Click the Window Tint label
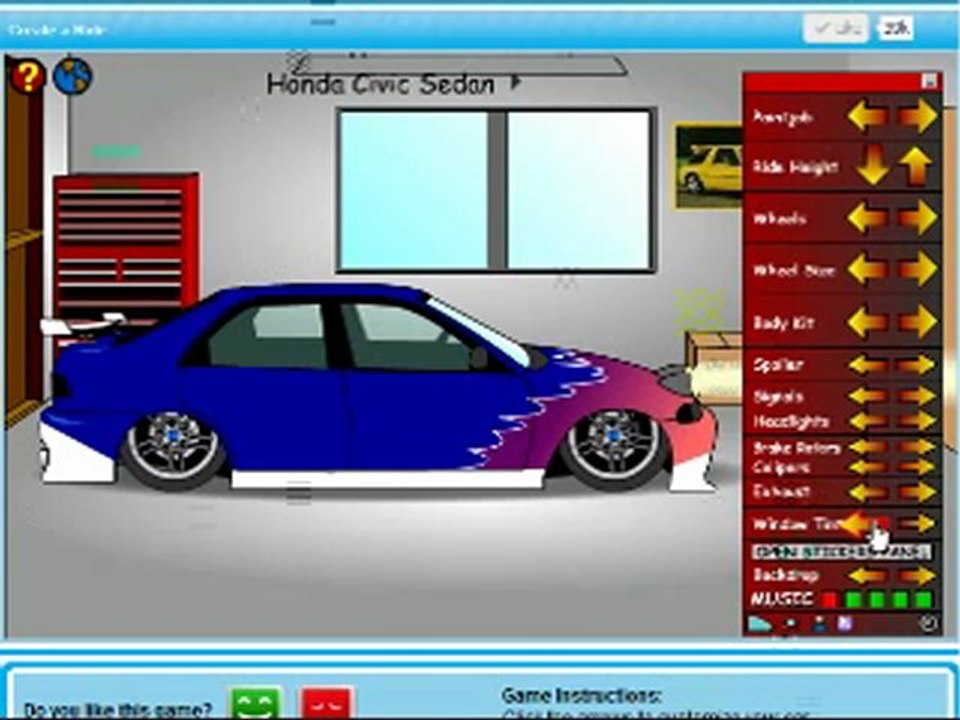The width and height of the screenshot is (960, 720). point(795,524)
